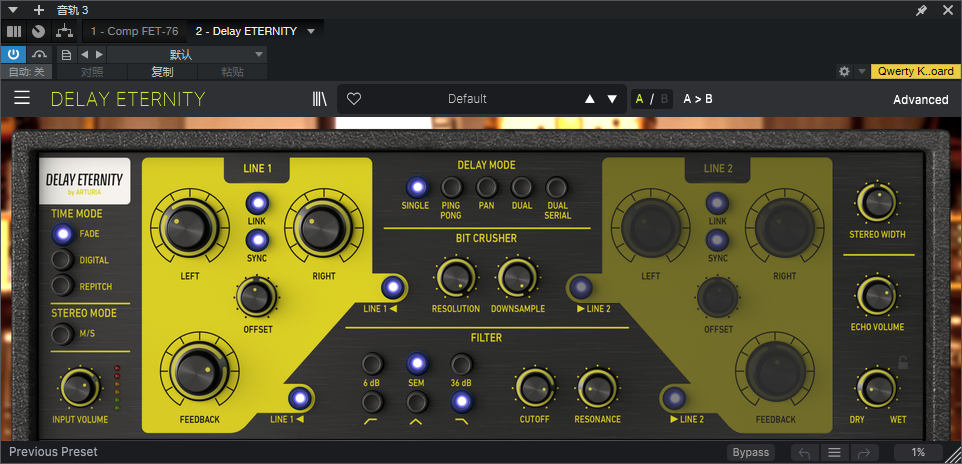Click the undo arrow in bottom bar
Image resolution: width=962 pixels, height=464 pixels.
tap(805, 453)
